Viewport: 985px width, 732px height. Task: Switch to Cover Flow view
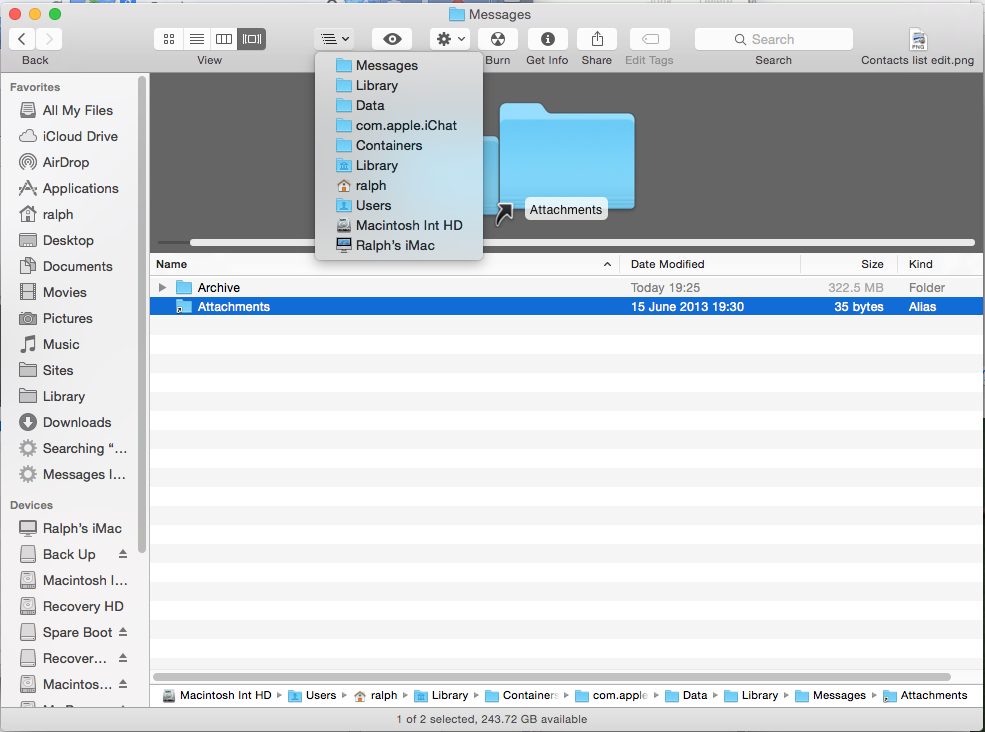[252, 39]
